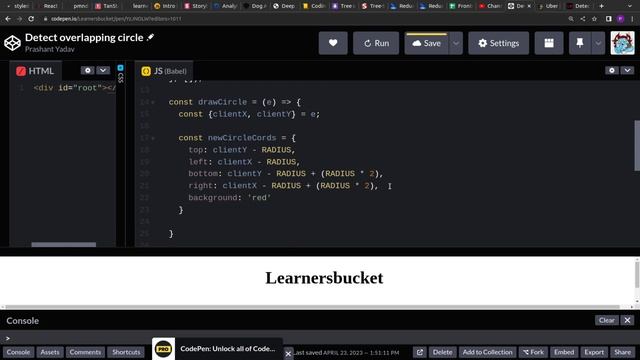
Task: Toggle the Console footer button
Action: [18, 352]
